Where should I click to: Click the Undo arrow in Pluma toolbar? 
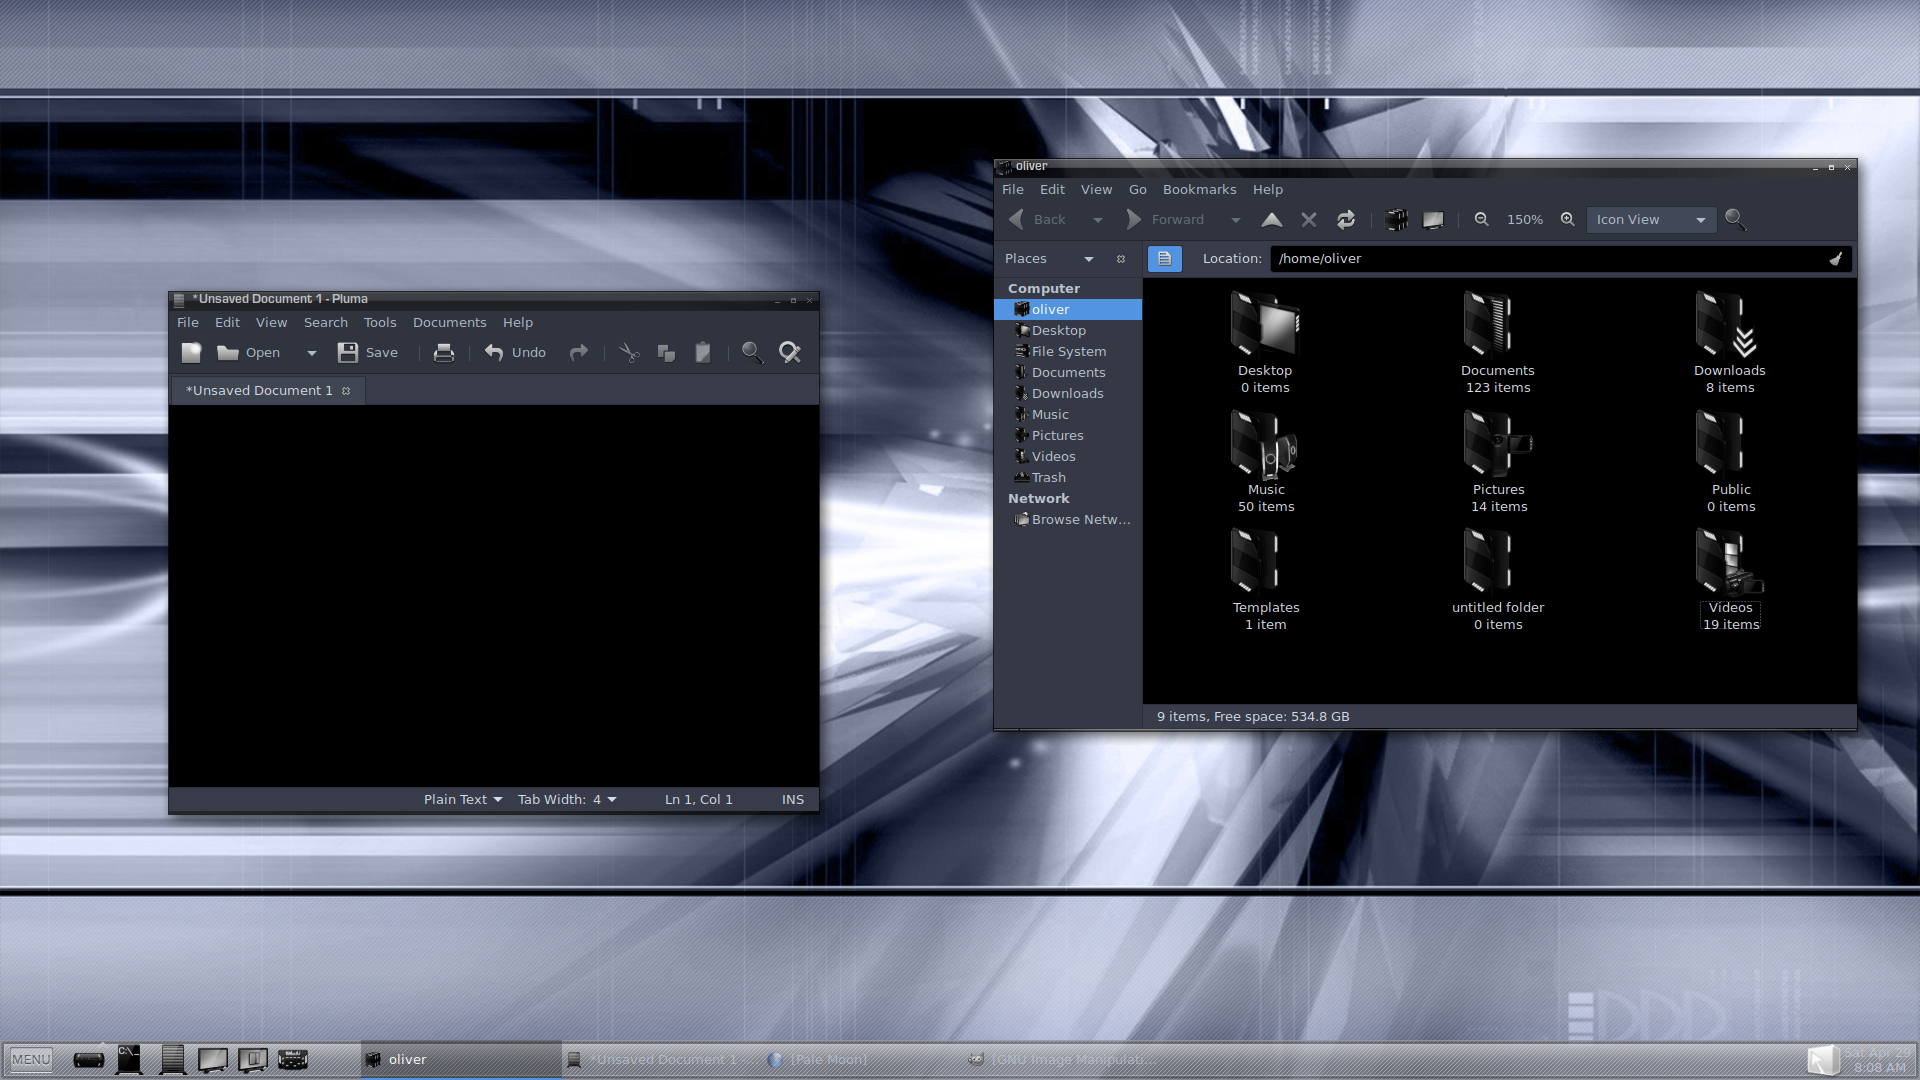495,352
